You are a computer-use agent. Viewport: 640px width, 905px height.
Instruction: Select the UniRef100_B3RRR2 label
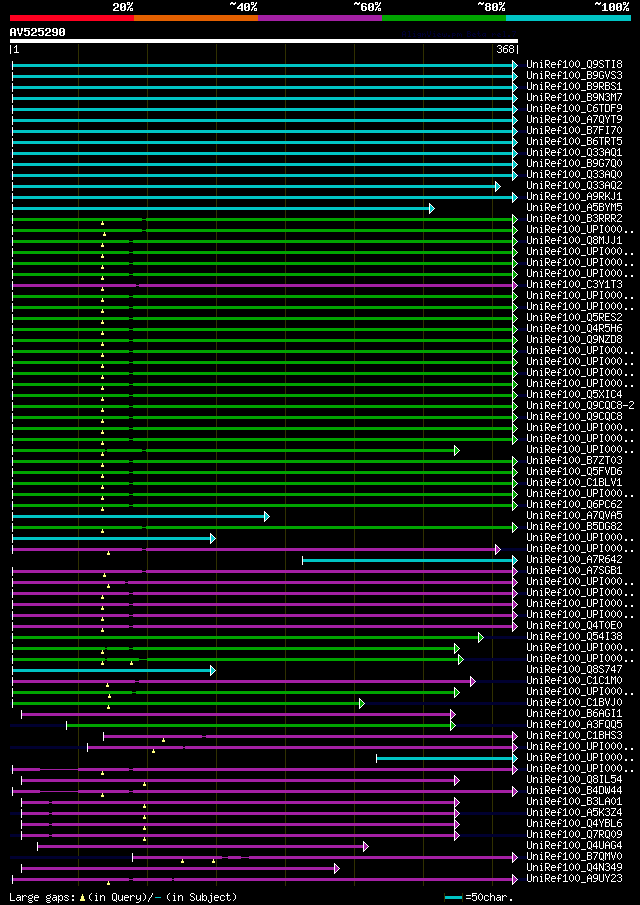574,218
